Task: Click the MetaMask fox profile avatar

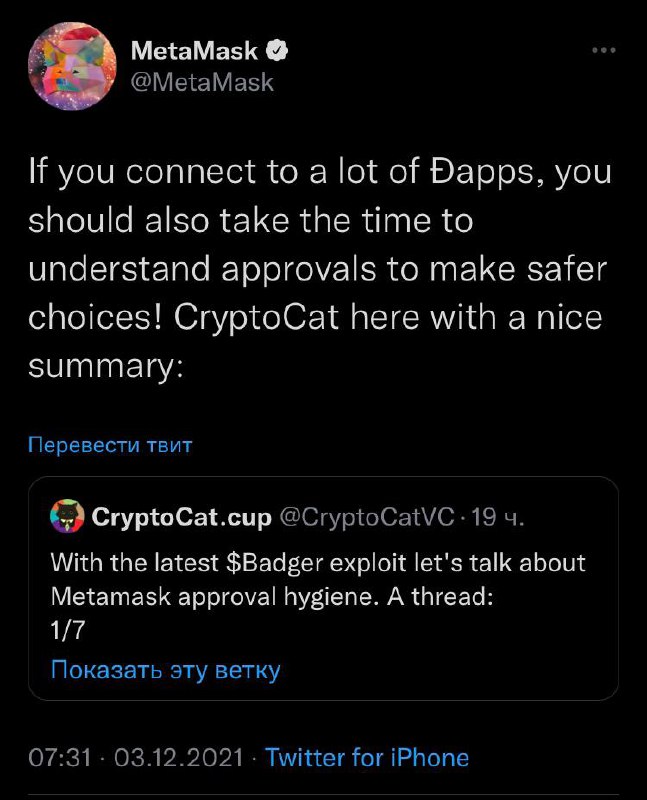Action: [x=69, y=65]
